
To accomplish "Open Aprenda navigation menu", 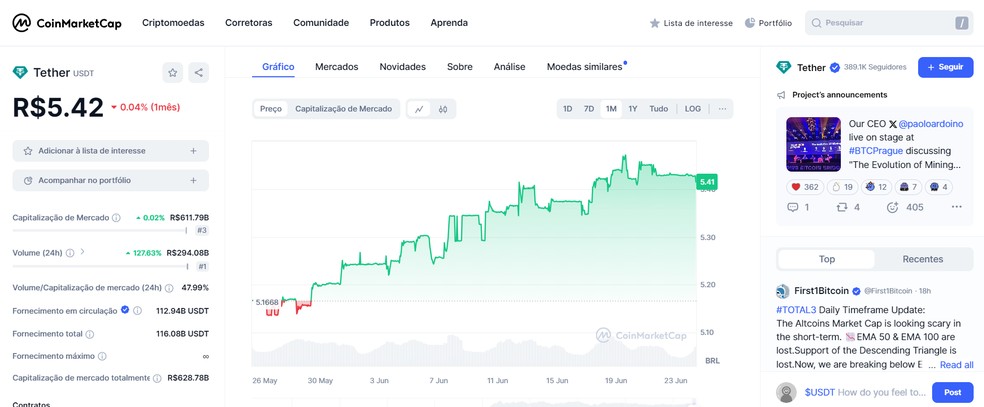I will pyautogui.click(x=449, y=23).
